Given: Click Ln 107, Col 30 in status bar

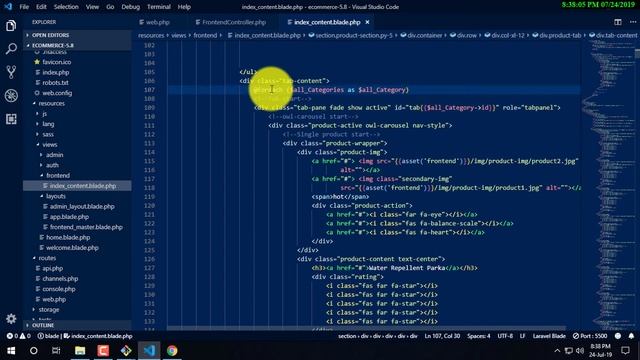Looking at the screenshot, I should pos(442,336).
